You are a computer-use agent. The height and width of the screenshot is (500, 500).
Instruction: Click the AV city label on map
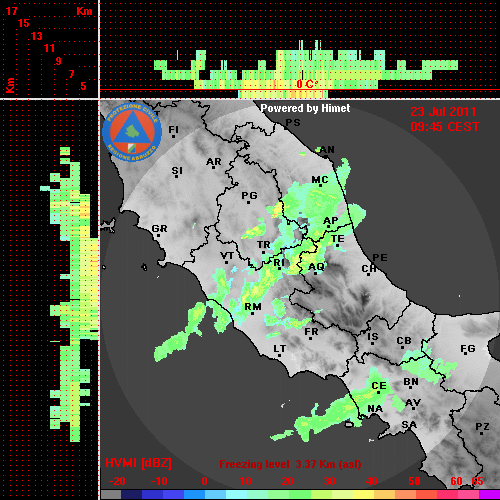click(413, 403)
